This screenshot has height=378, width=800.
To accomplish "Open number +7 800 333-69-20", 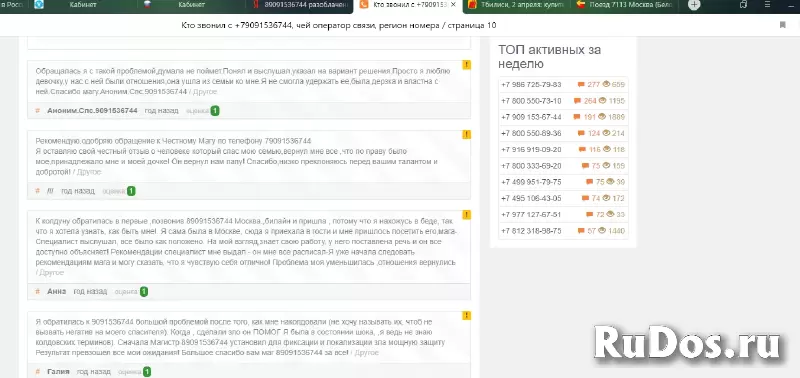I will click(531, 166).
